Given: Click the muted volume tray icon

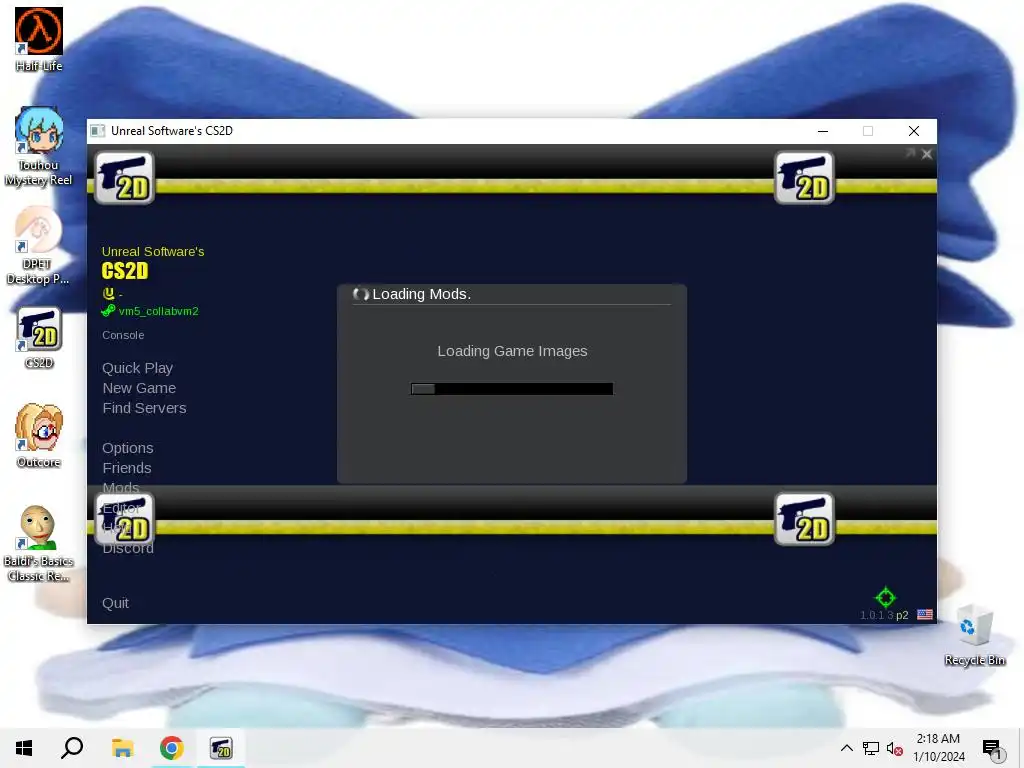Looking at the screenshot, I should (895, 748).
